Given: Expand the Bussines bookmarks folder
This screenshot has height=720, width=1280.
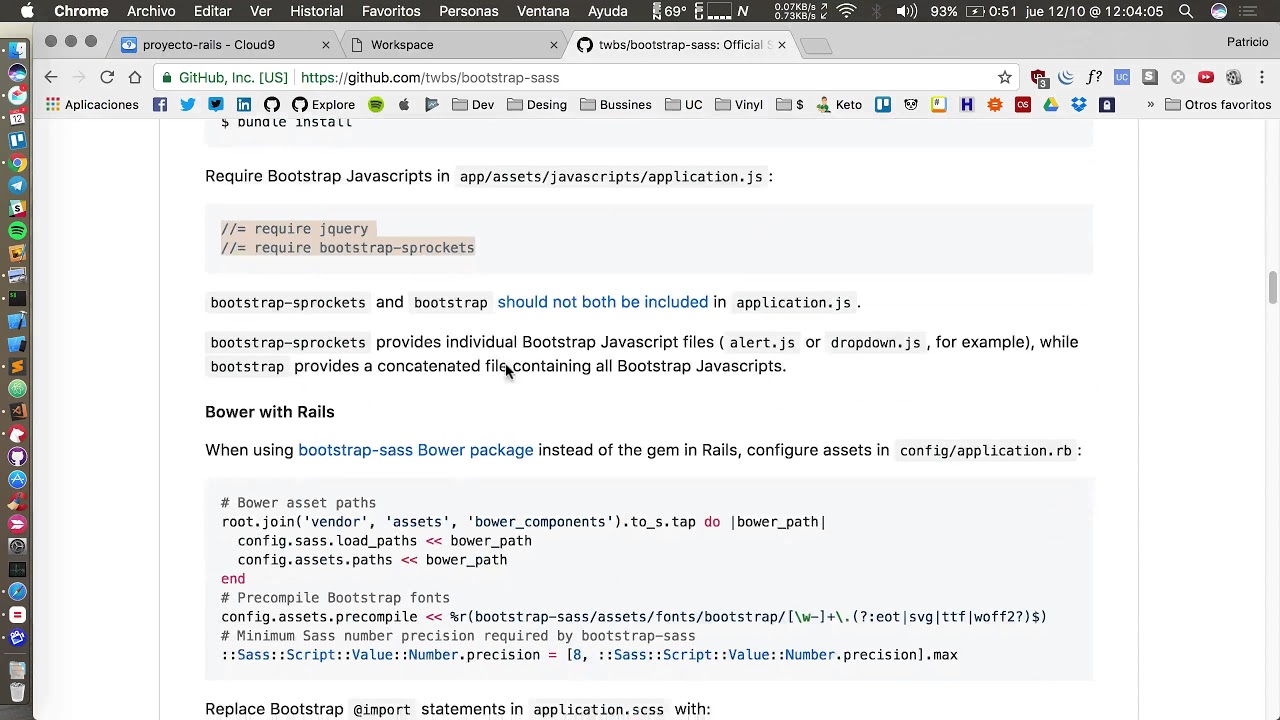Looking at the screenshot, I should 616,105.
